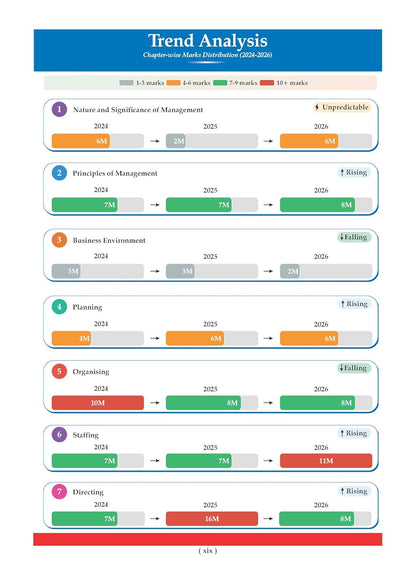The height and width of the screenshot is (585, 416).
Task: Click the Unpredictable trend tag
Action: (342, 107)
